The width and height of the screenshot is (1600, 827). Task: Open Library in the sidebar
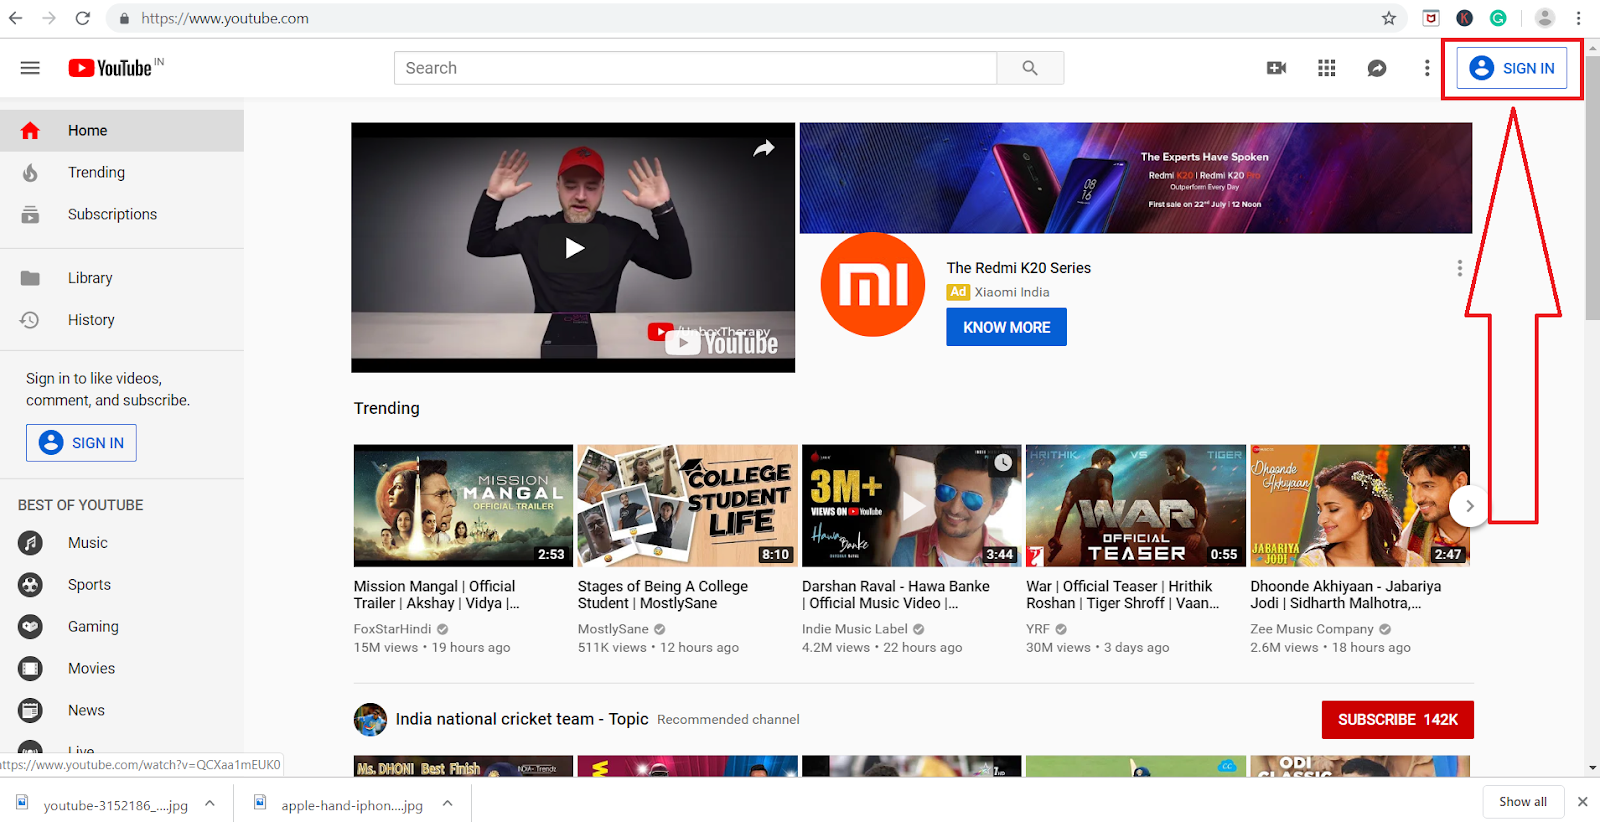pos(122,278)
